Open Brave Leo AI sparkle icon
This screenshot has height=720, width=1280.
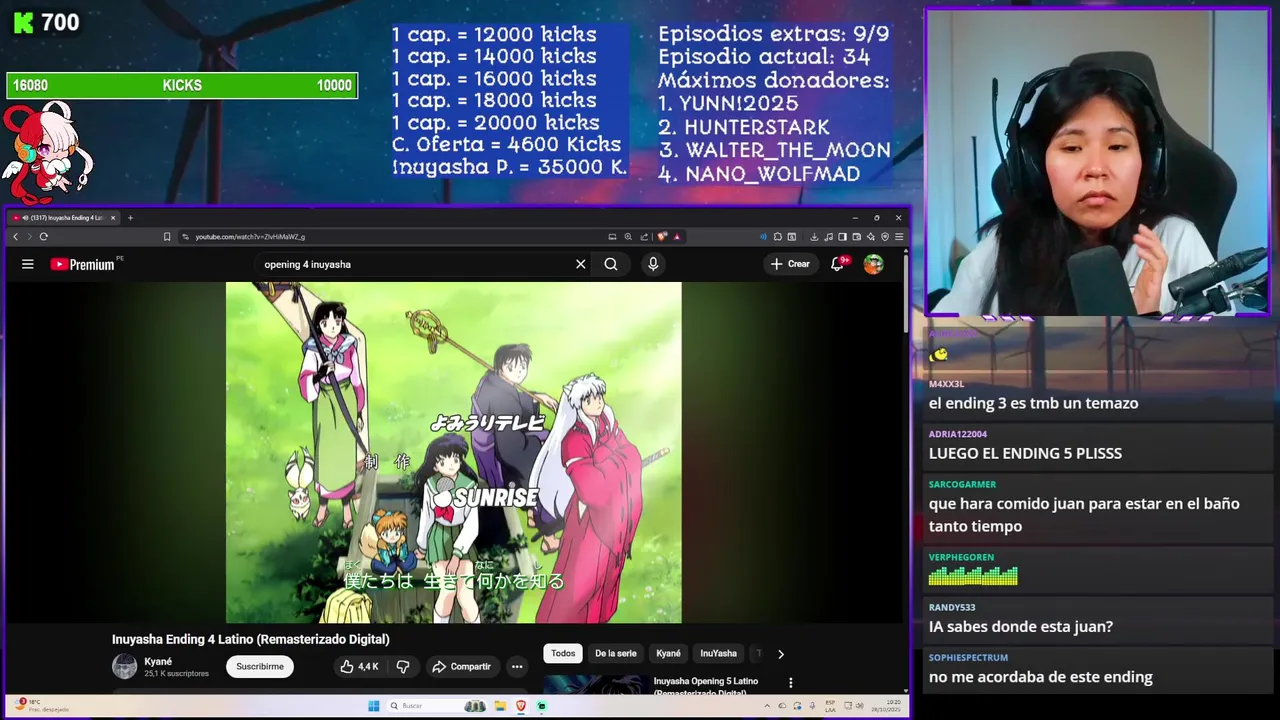[870, 237]
